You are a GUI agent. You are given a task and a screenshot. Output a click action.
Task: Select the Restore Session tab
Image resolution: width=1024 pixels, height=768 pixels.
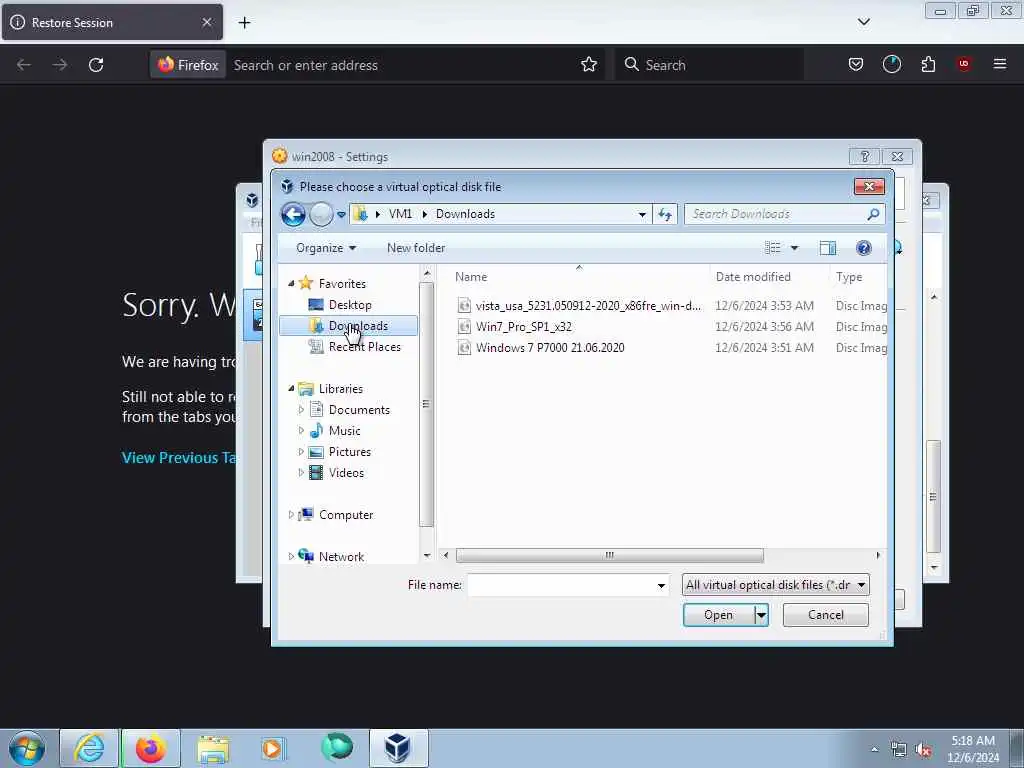112,23
